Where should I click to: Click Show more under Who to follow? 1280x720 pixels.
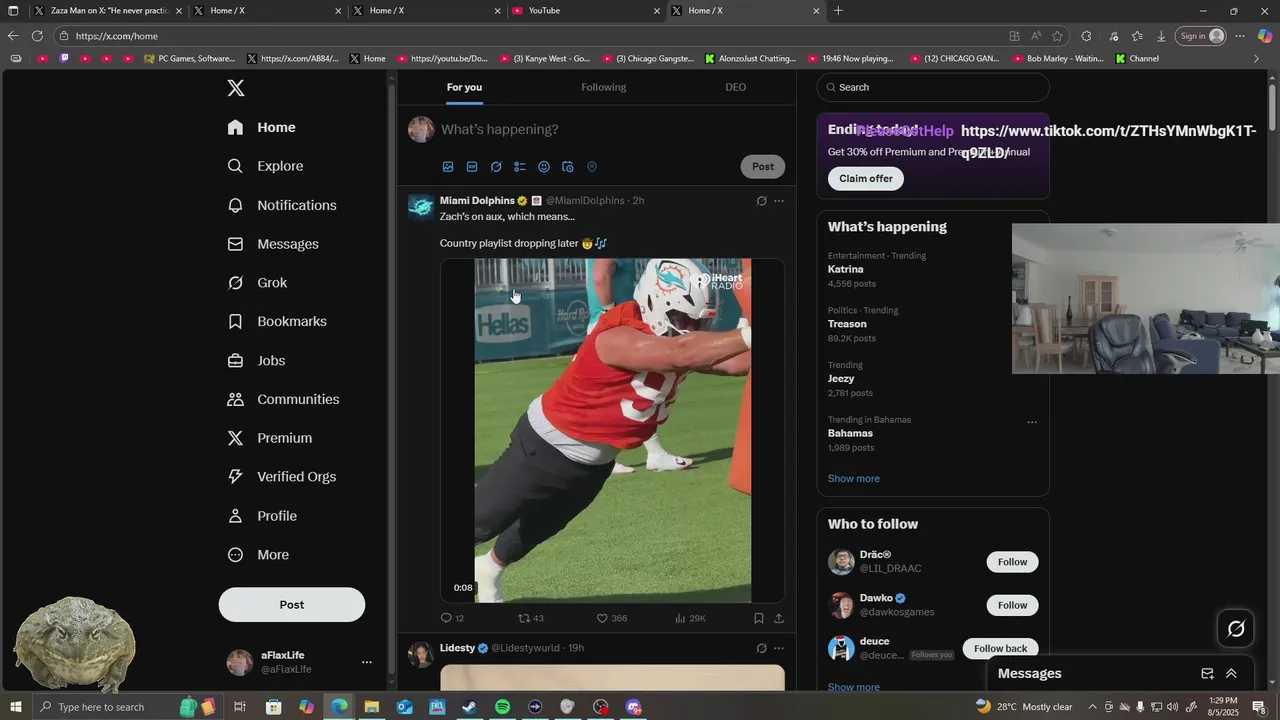coord(854,687)
